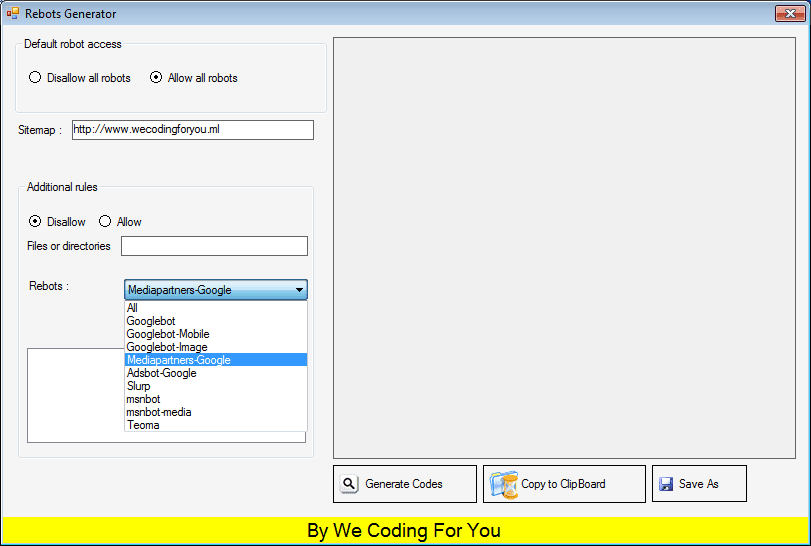
Task: Choose highlighted Mediapartners-Google list entry
Action: (x=216, y=360)
